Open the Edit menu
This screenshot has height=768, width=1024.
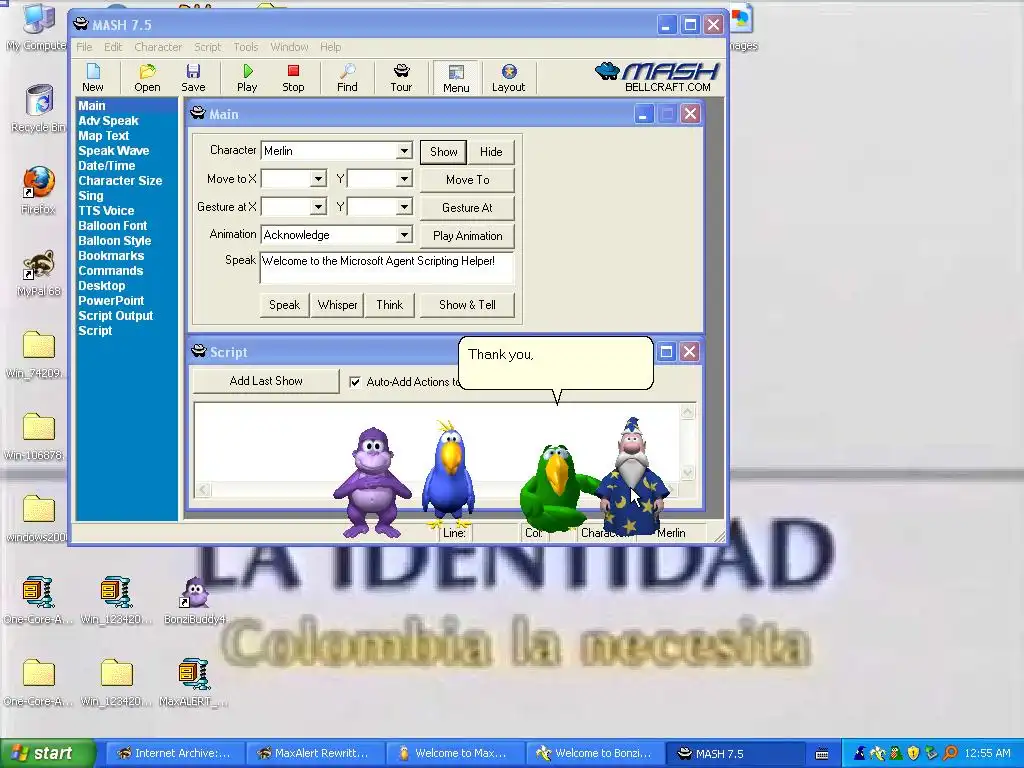(x=113, y=47)
